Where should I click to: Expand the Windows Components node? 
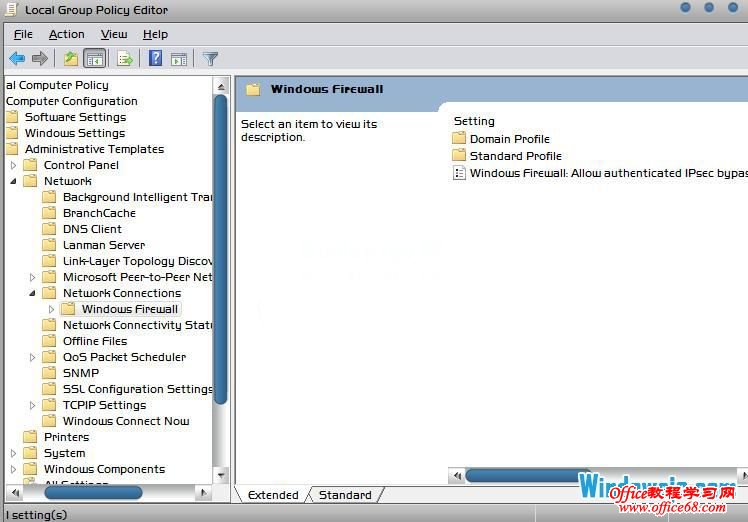pos(13,469)
